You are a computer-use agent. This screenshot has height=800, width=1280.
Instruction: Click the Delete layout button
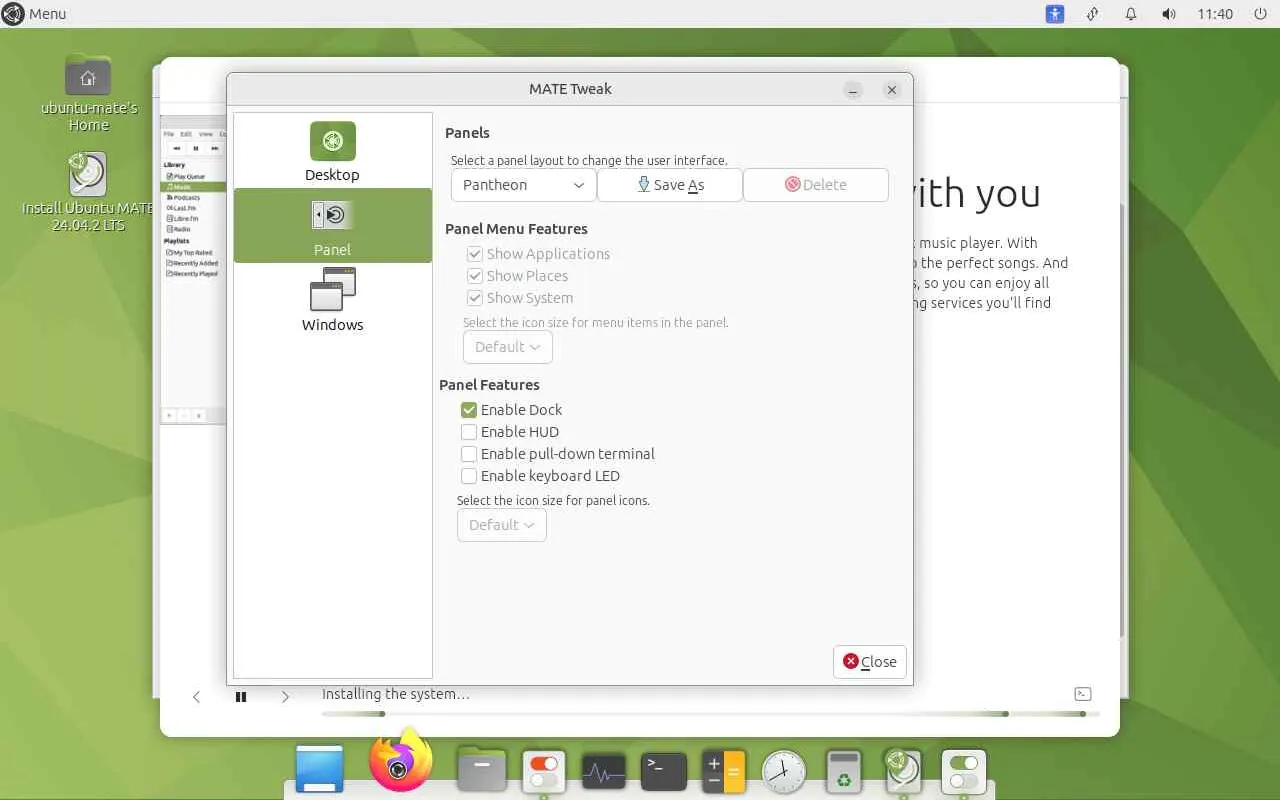(x=816, y=185)
